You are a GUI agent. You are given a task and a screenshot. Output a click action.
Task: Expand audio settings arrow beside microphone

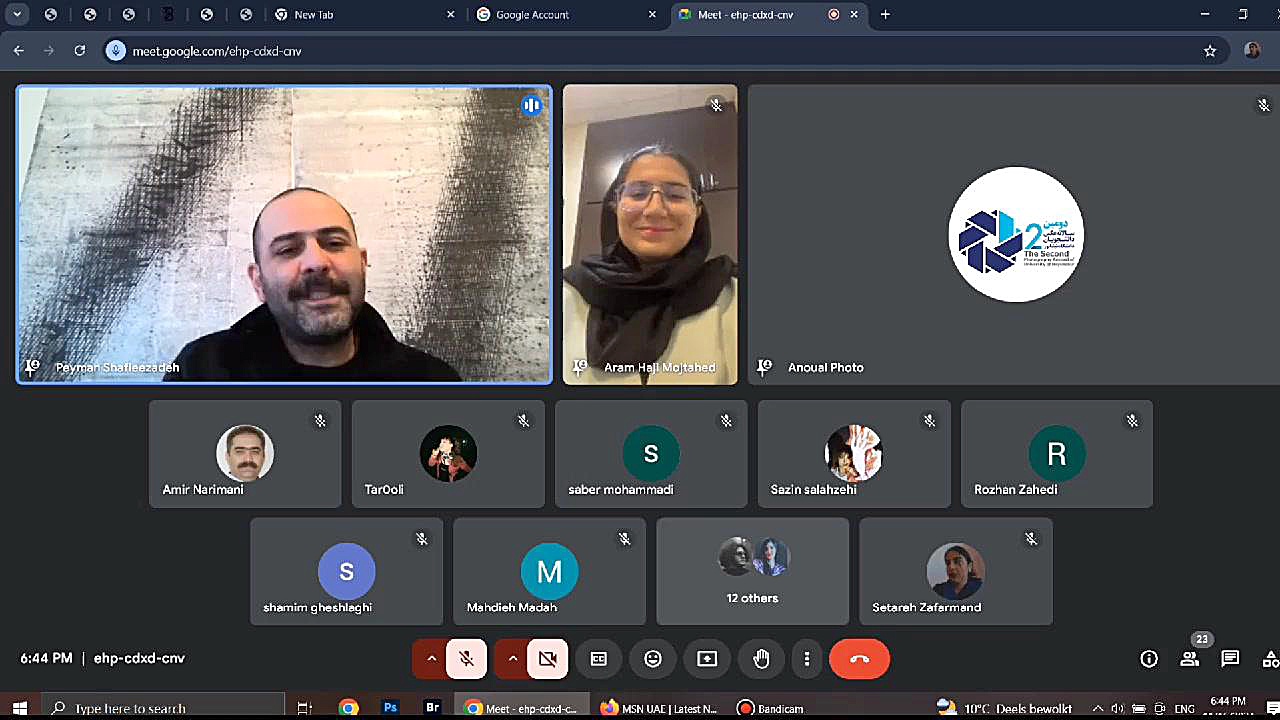[431, 659]
